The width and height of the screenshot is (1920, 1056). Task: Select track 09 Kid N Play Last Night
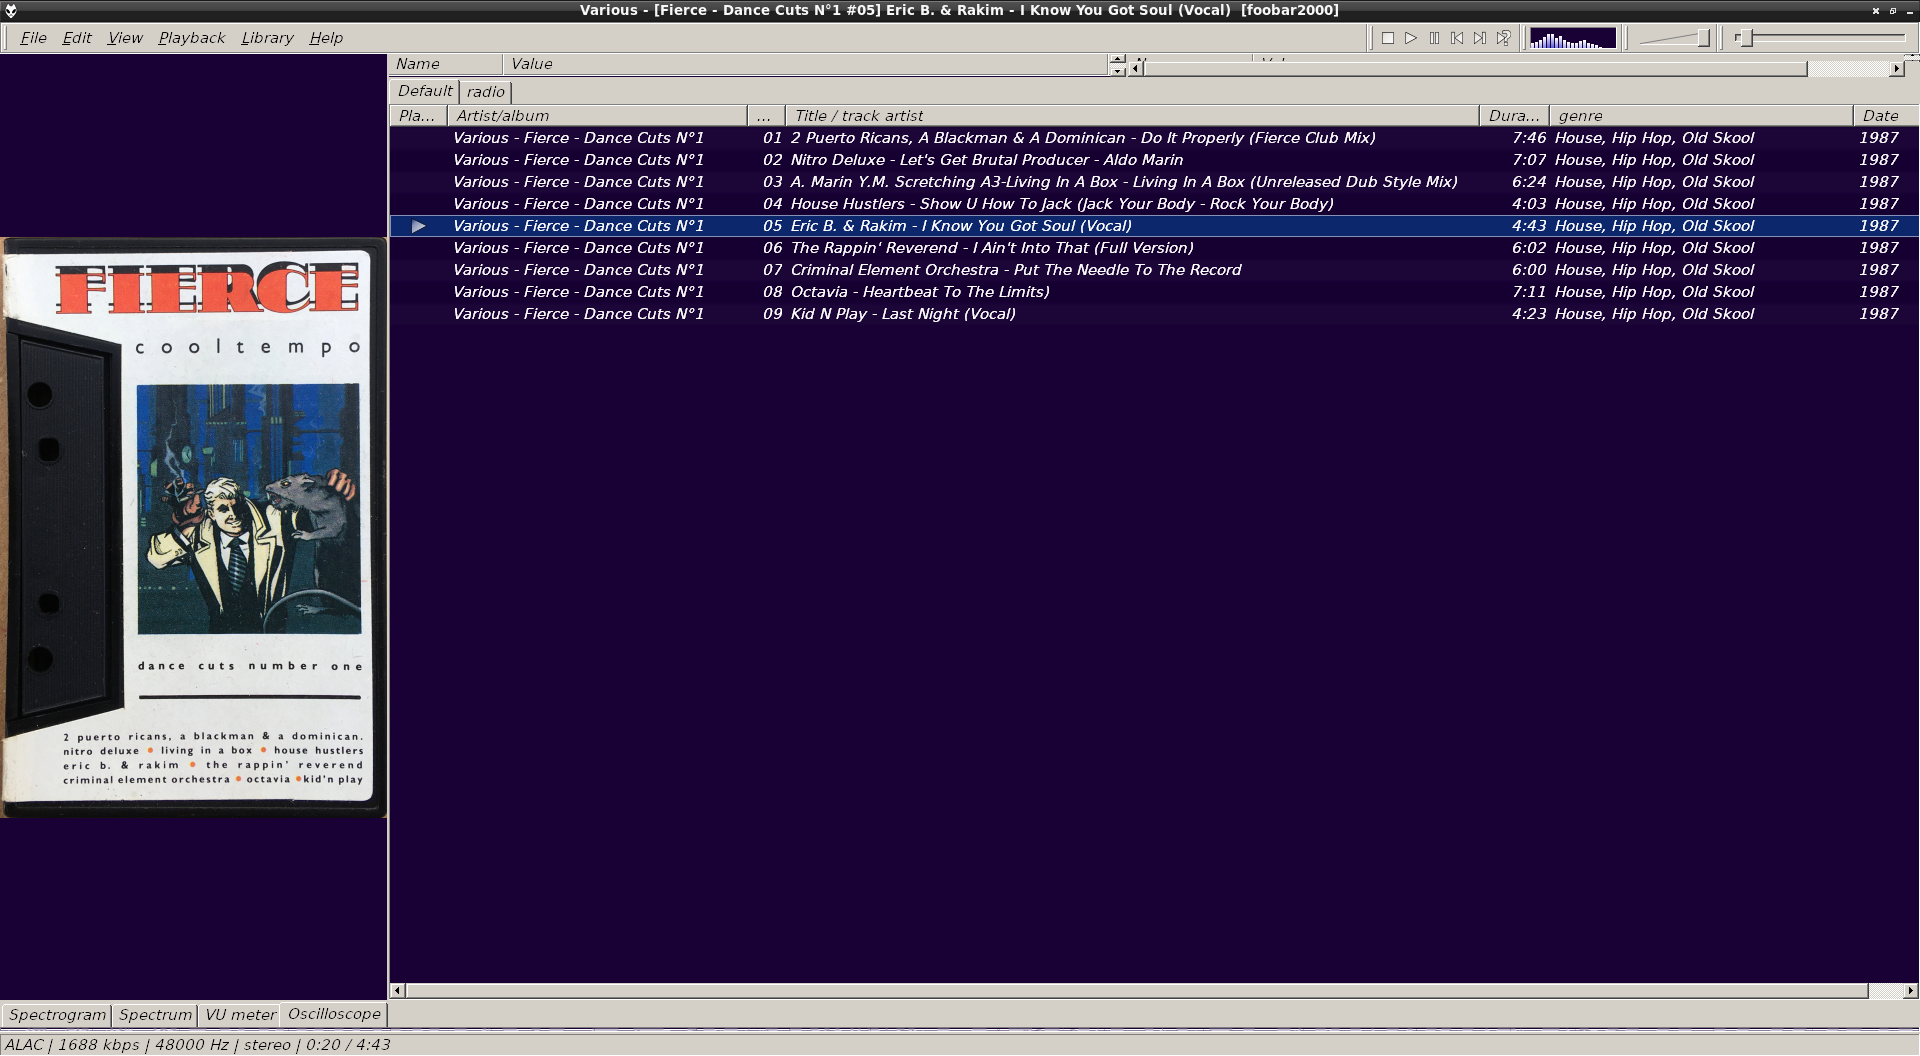tap(1154, 314)
